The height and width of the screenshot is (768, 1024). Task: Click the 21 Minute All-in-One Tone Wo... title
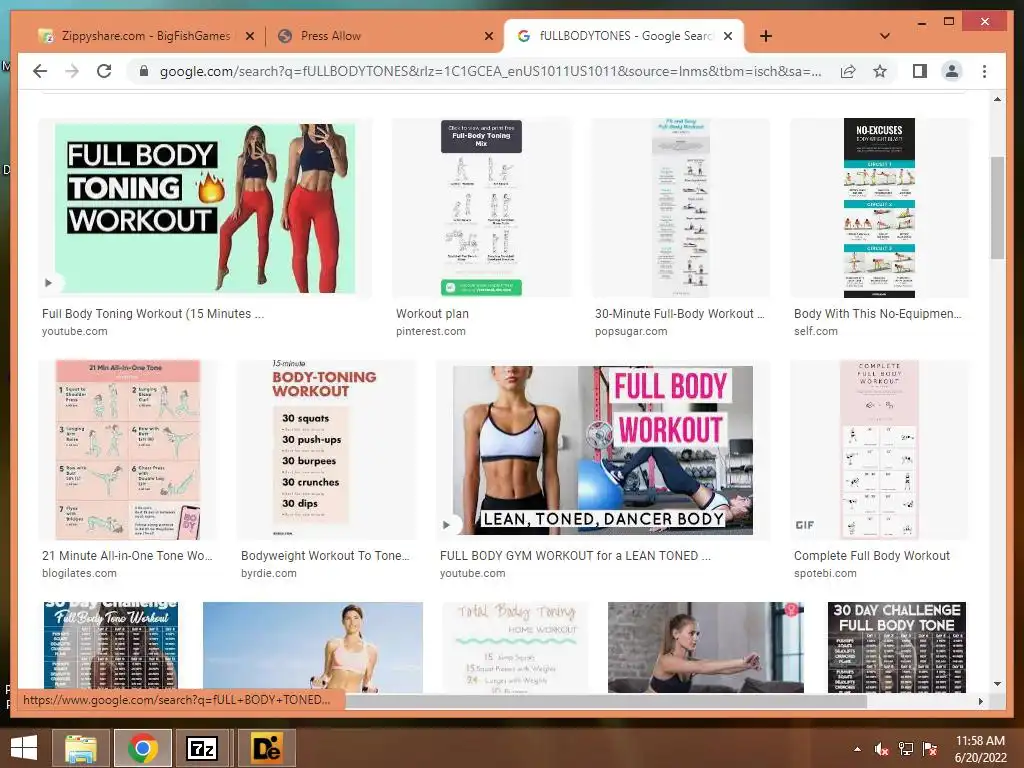(x=127, y=556)
